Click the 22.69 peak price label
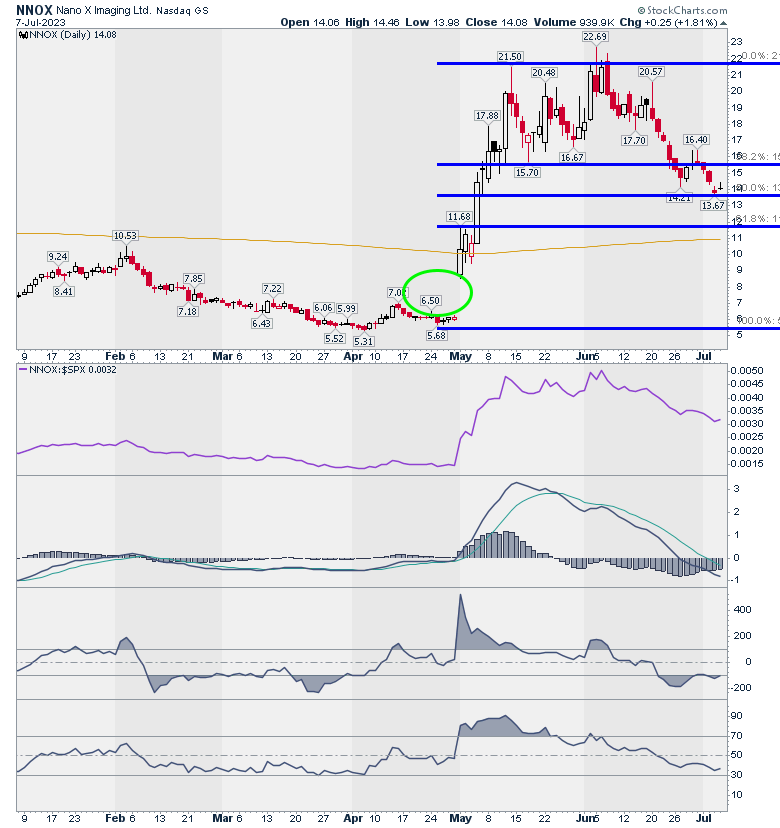 (595, 37)
